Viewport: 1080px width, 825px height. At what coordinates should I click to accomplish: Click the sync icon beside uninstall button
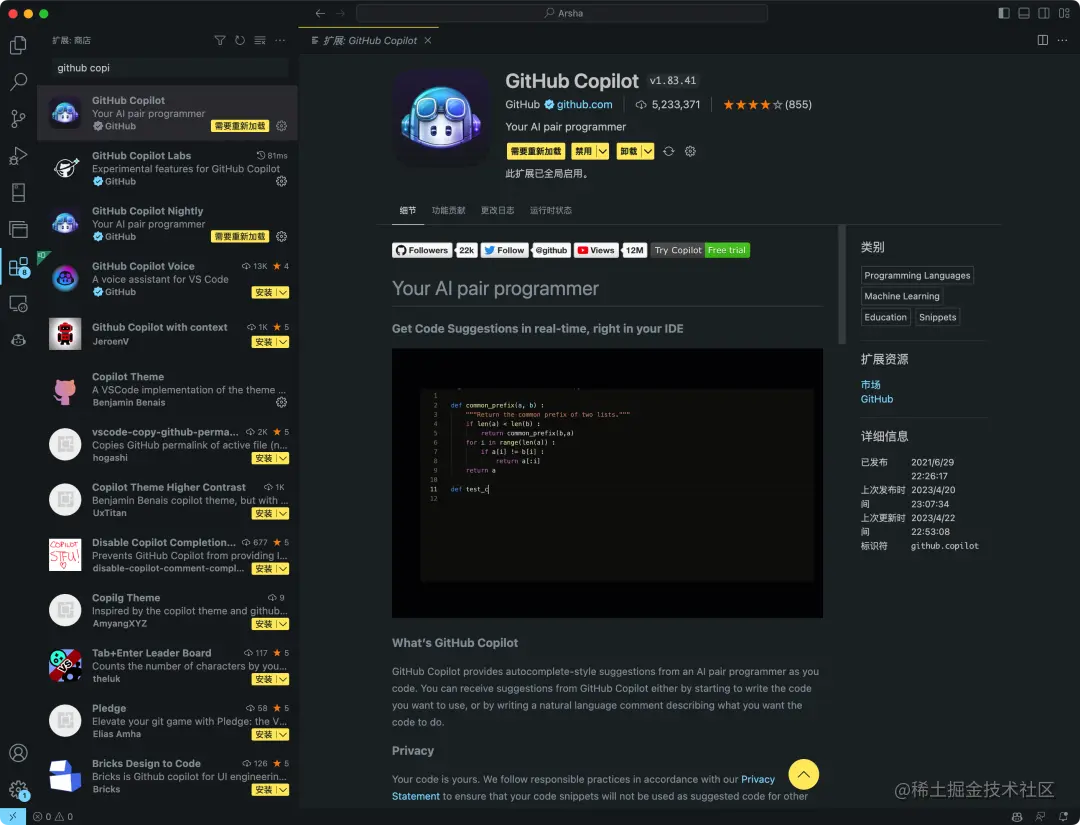tap(669, 151)
